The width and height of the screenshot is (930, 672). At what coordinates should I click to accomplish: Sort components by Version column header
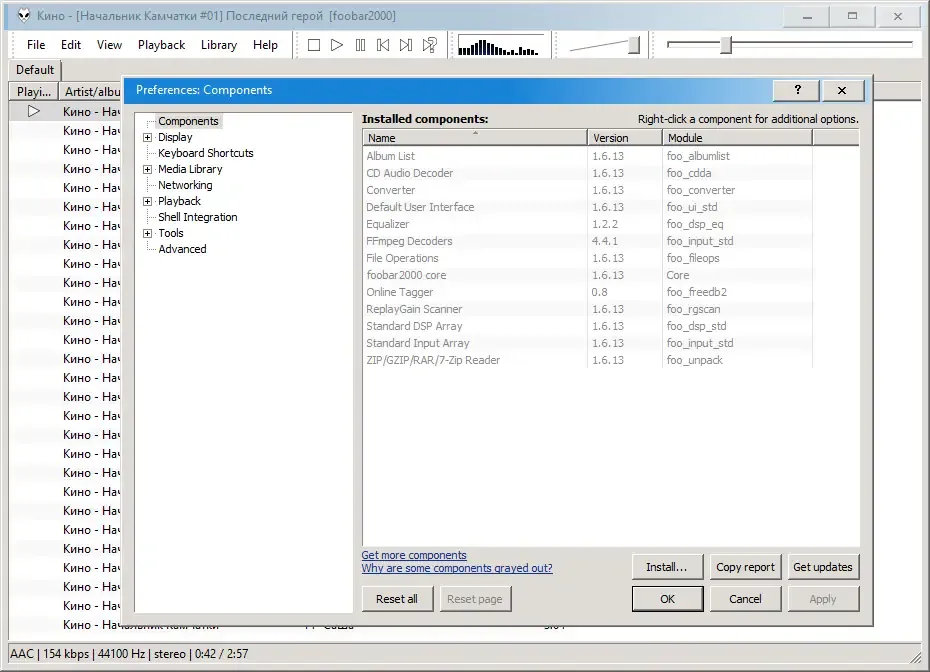(625, 138)
